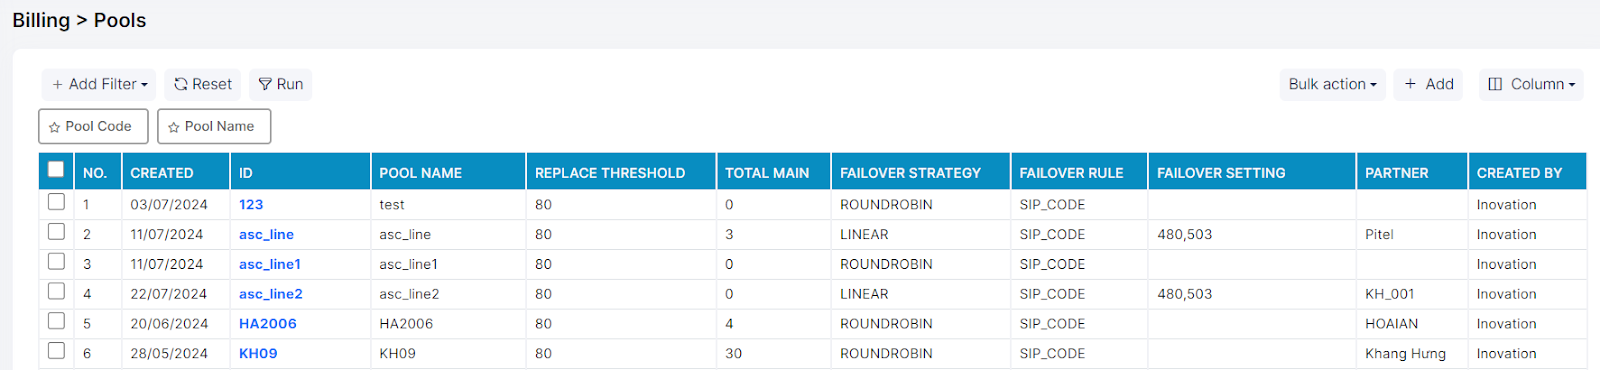Click the Run filter funnel icon
The image size is (1600, 370).
pyautogui.click(x=265, y=85)
